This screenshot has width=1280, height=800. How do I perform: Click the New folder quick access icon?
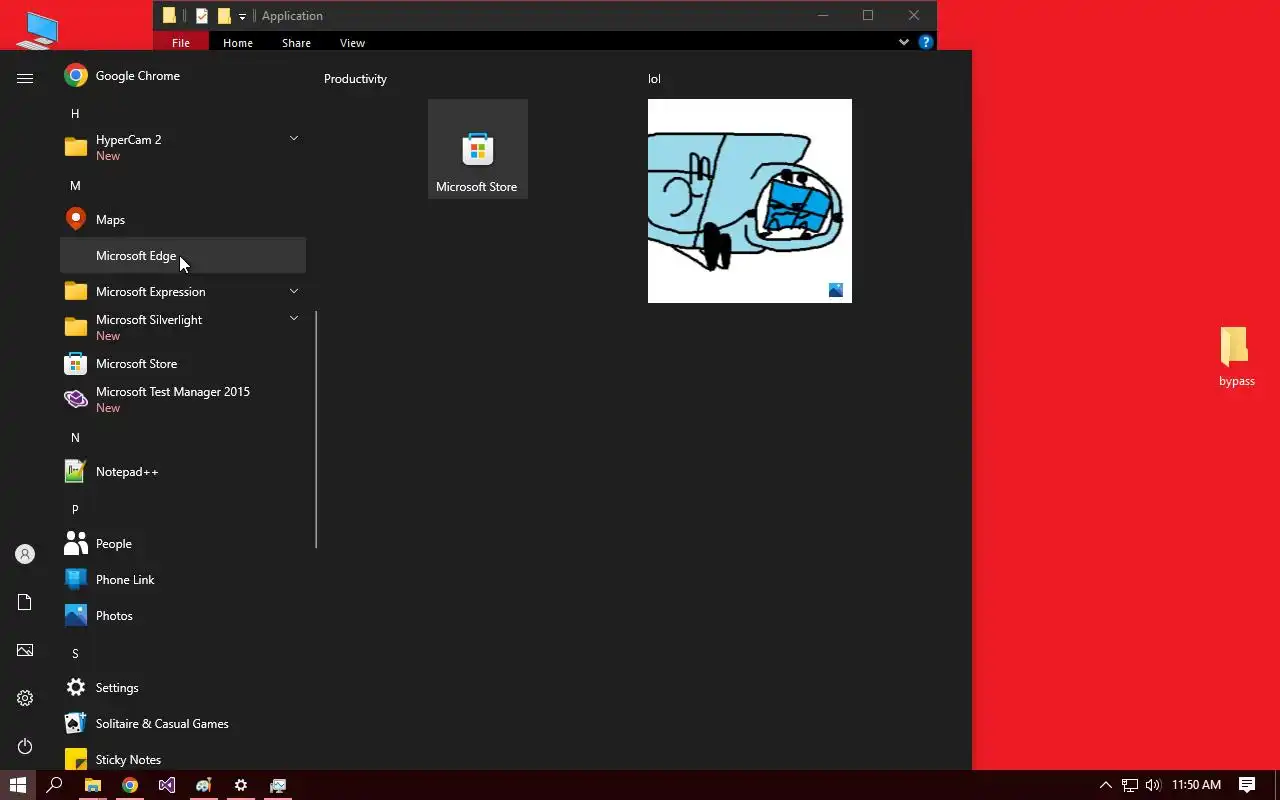click(x=224, y=16)
